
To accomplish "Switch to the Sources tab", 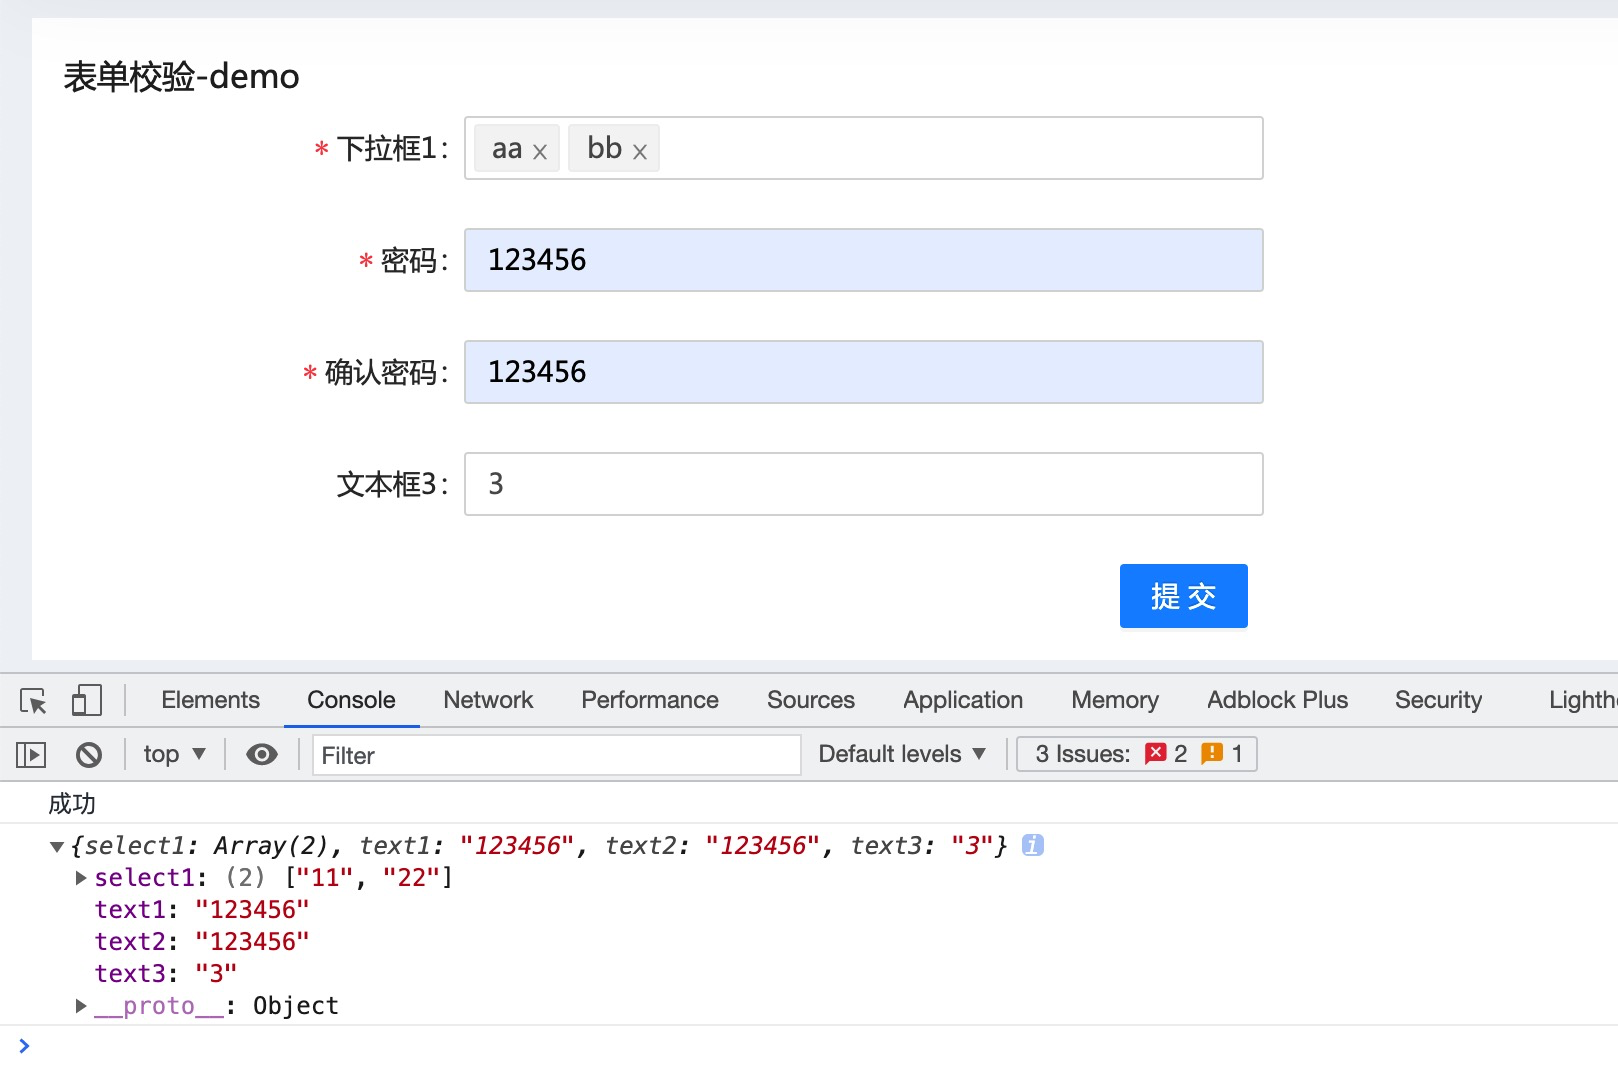I will (811, 700).
